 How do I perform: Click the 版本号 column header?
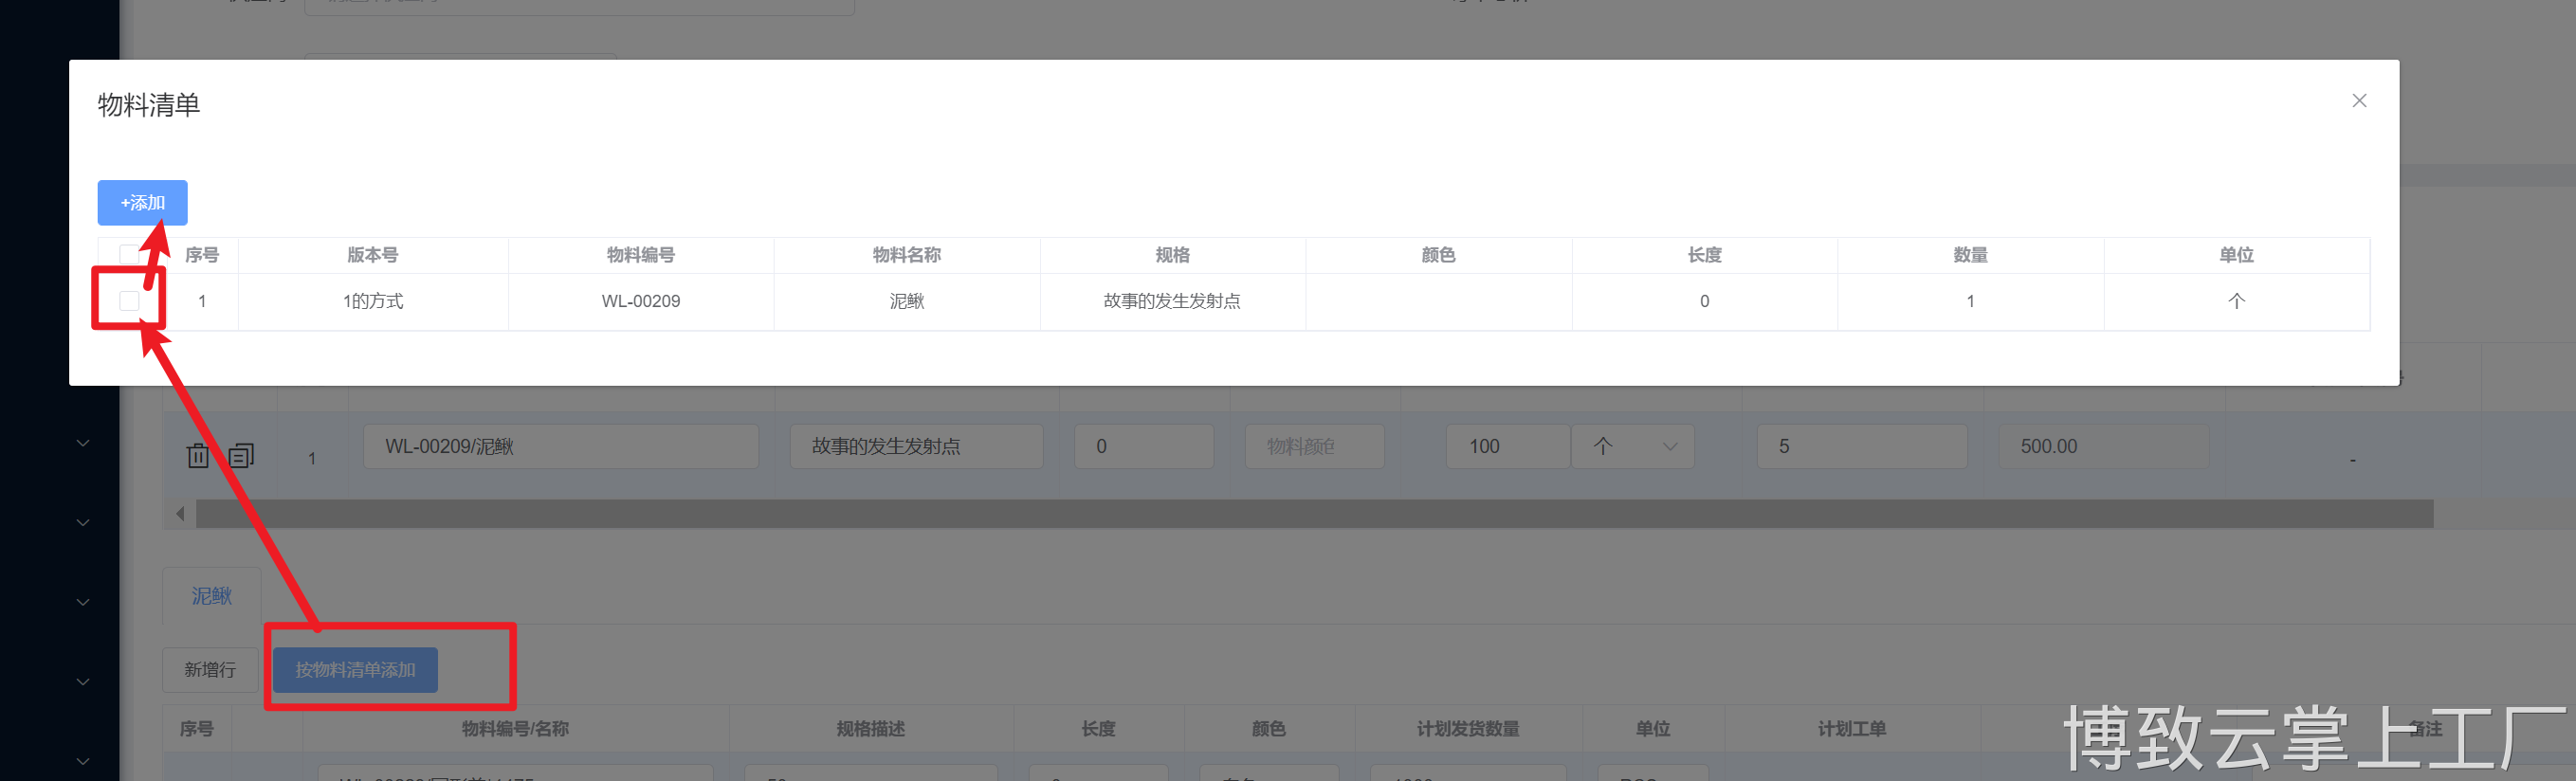pyautogui.click(x=372, y=255)
